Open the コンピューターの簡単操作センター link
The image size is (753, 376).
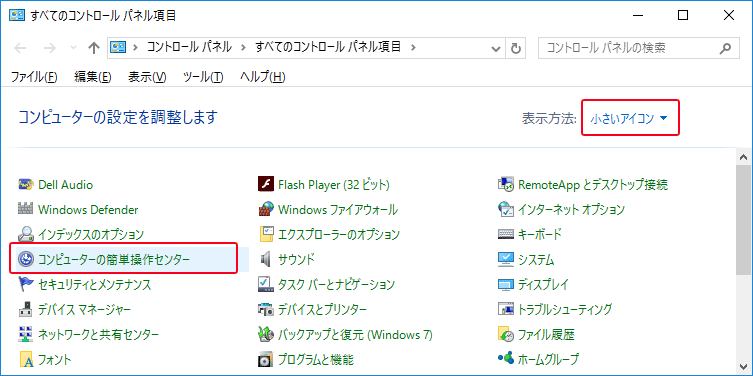[114, 259]
